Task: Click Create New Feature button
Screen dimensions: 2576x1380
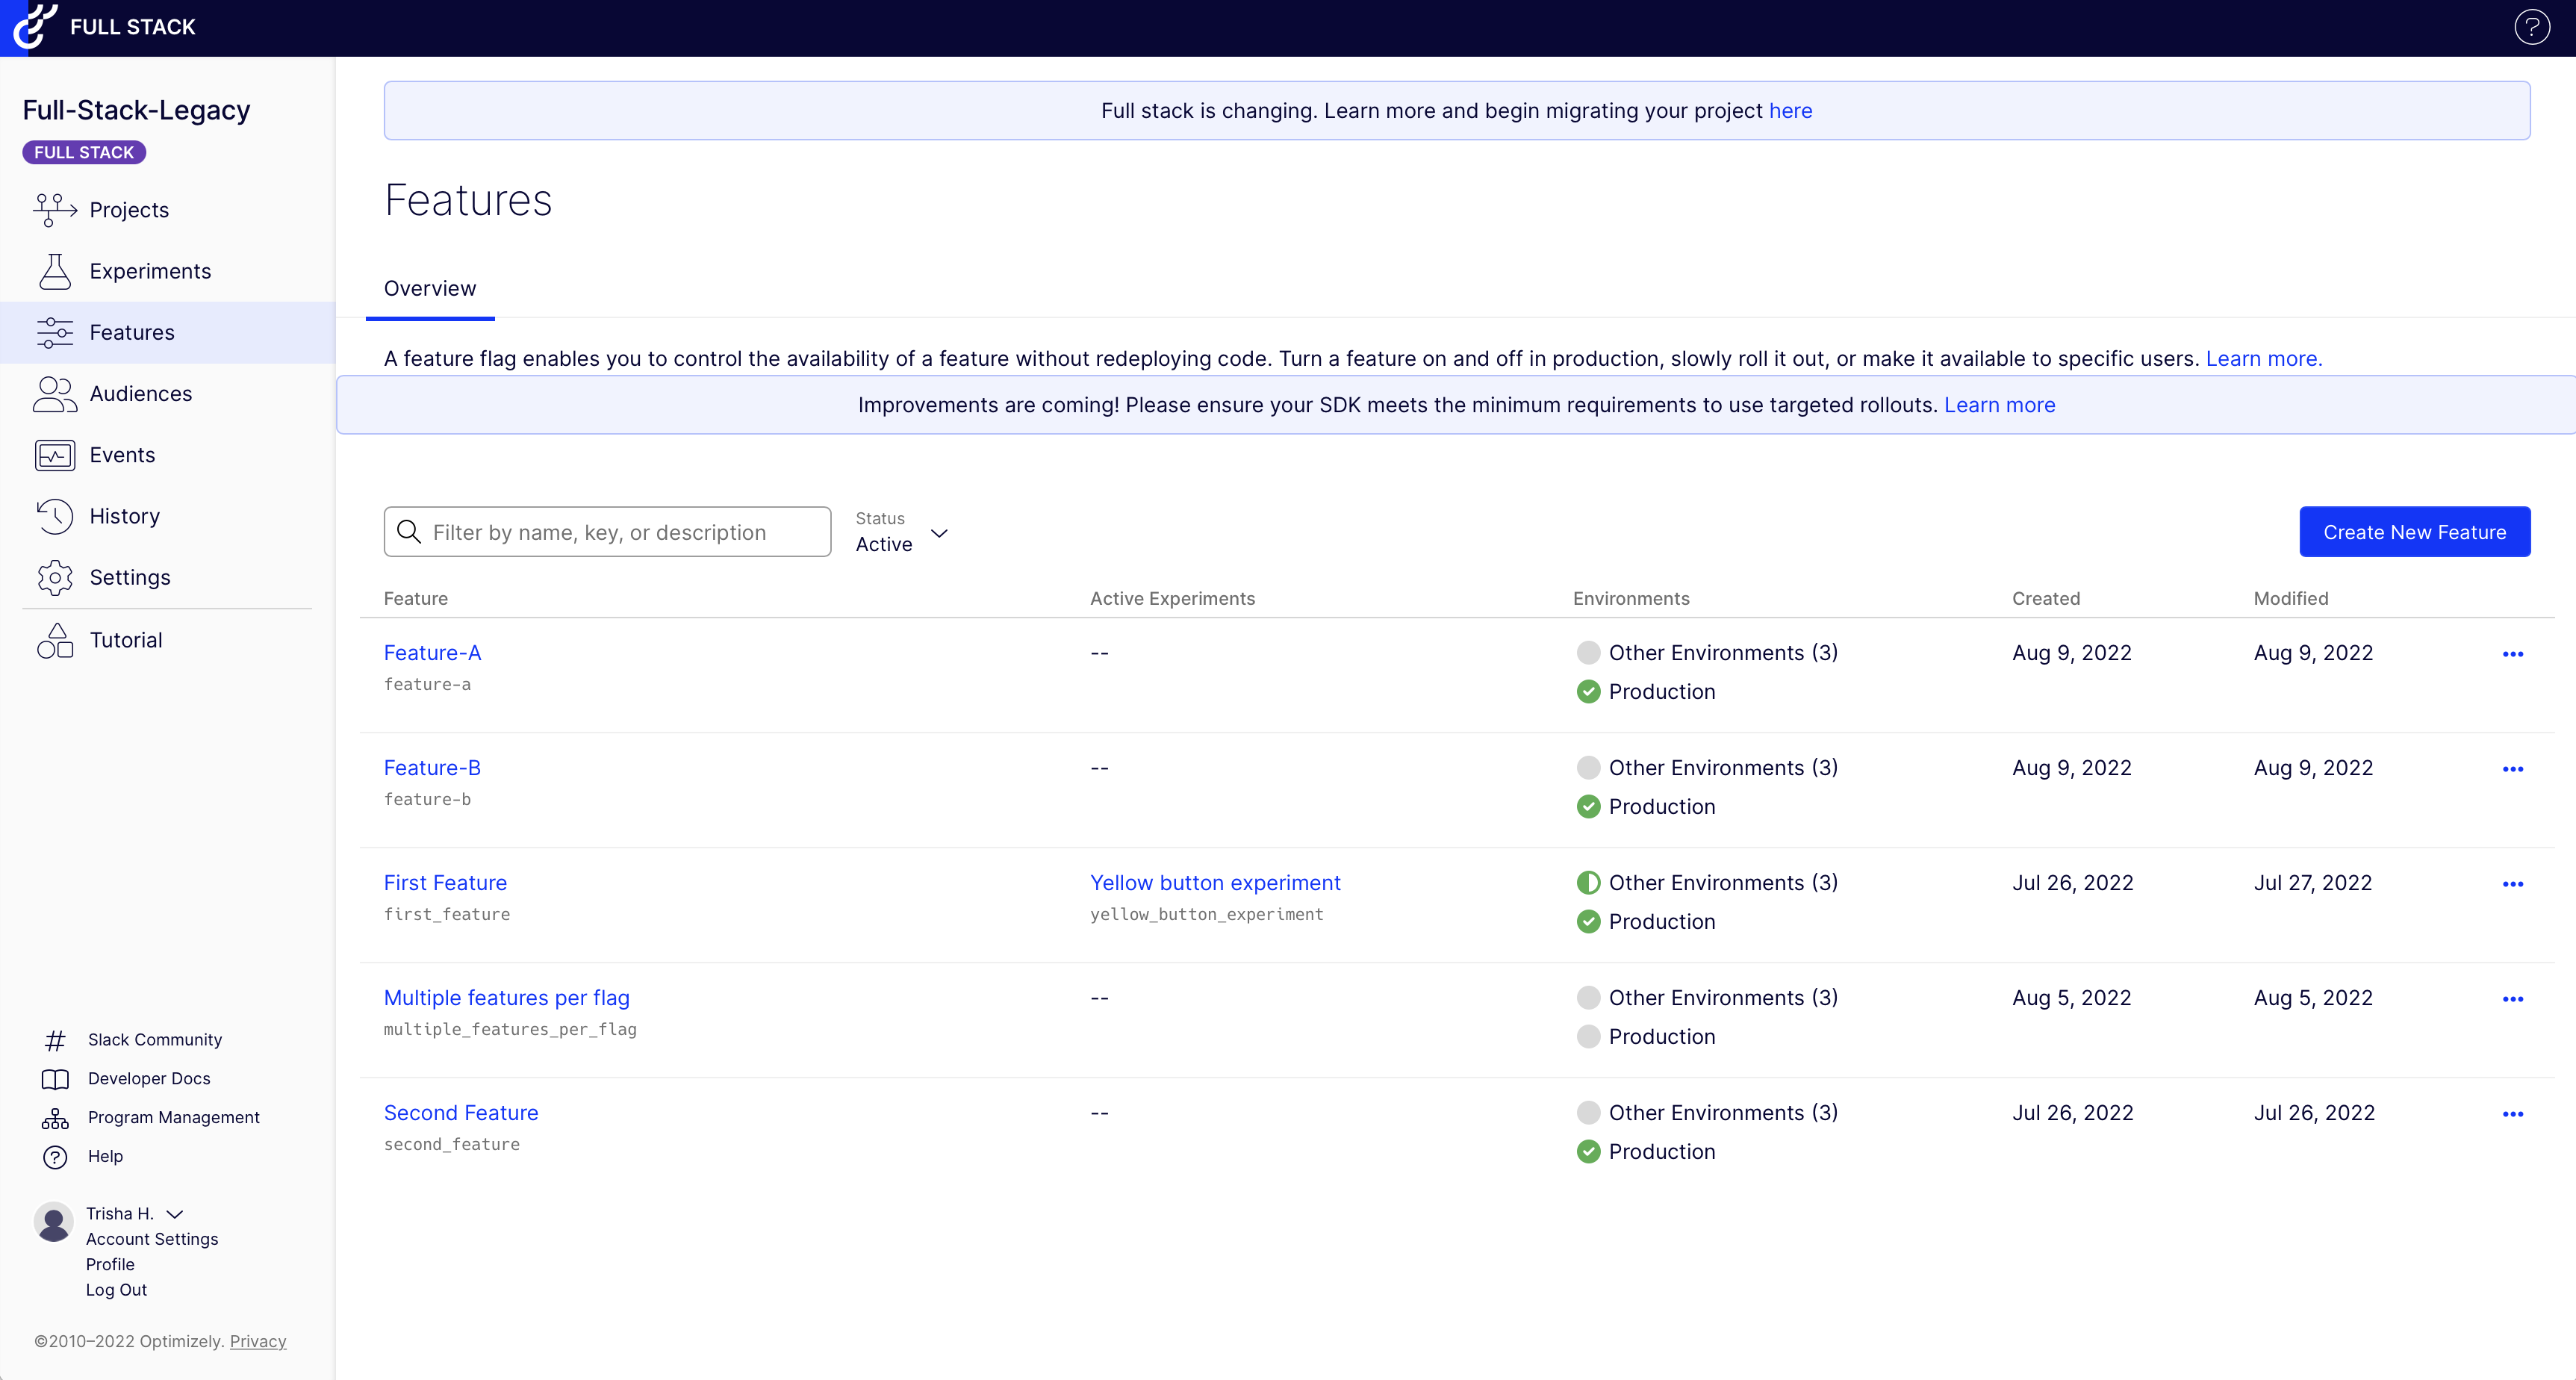Action: (2414, 532)
